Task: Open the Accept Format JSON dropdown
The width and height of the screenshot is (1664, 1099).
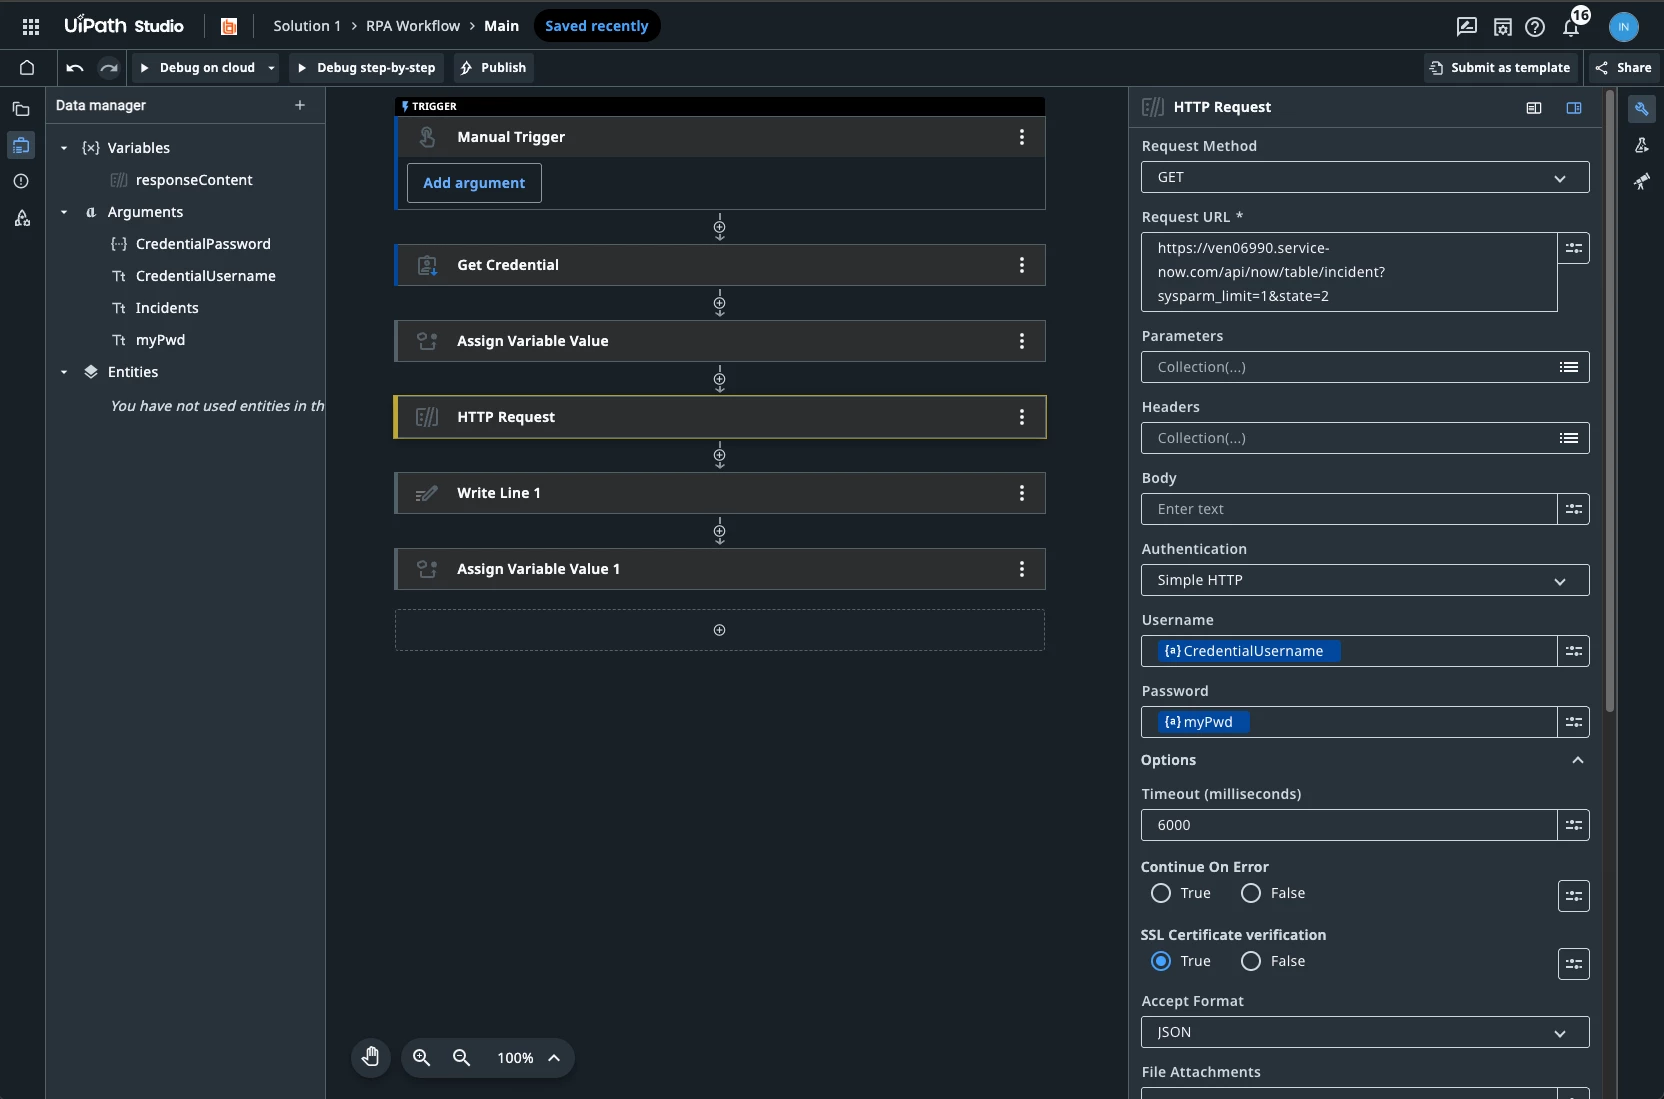Action: [1365, 1032]
